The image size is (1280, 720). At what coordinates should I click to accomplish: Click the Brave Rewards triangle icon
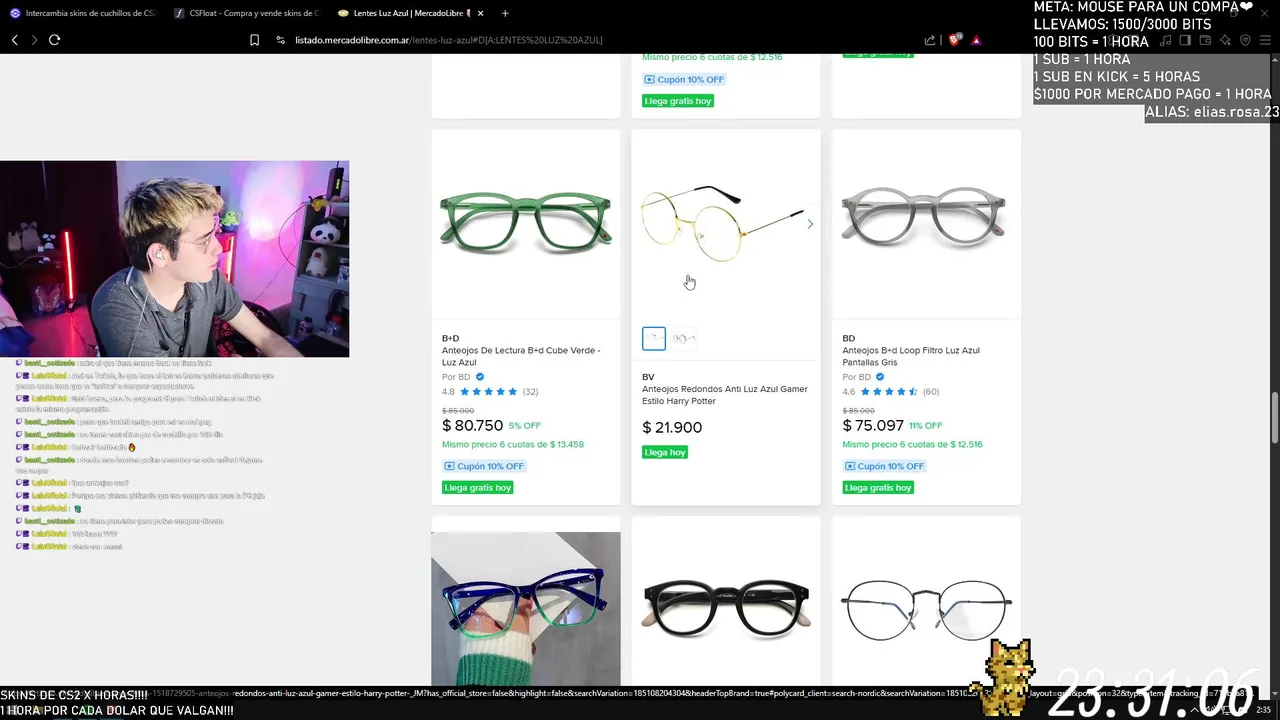click(976, 40)
